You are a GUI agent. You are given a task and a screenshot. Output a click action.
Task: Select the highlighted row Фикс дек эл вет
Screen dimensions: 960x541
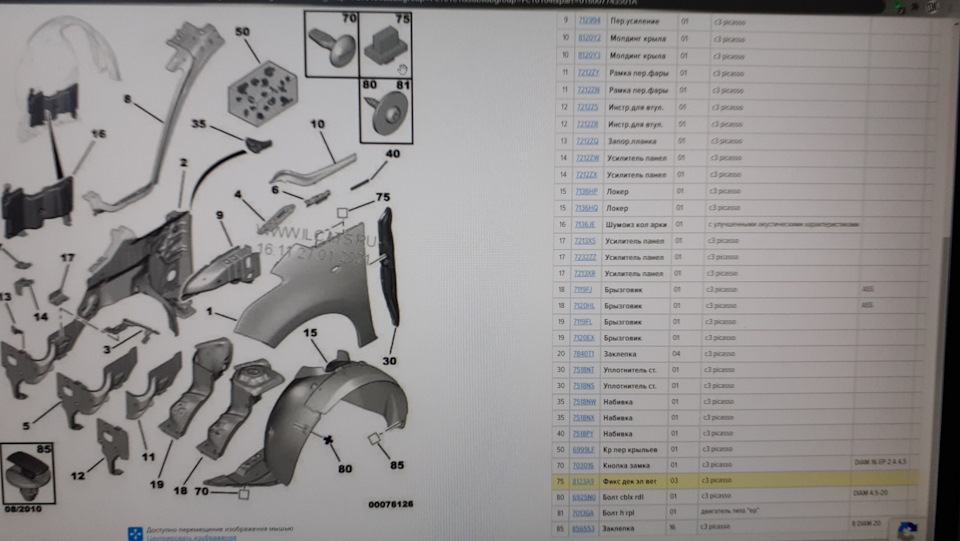(x=735, y=481)
